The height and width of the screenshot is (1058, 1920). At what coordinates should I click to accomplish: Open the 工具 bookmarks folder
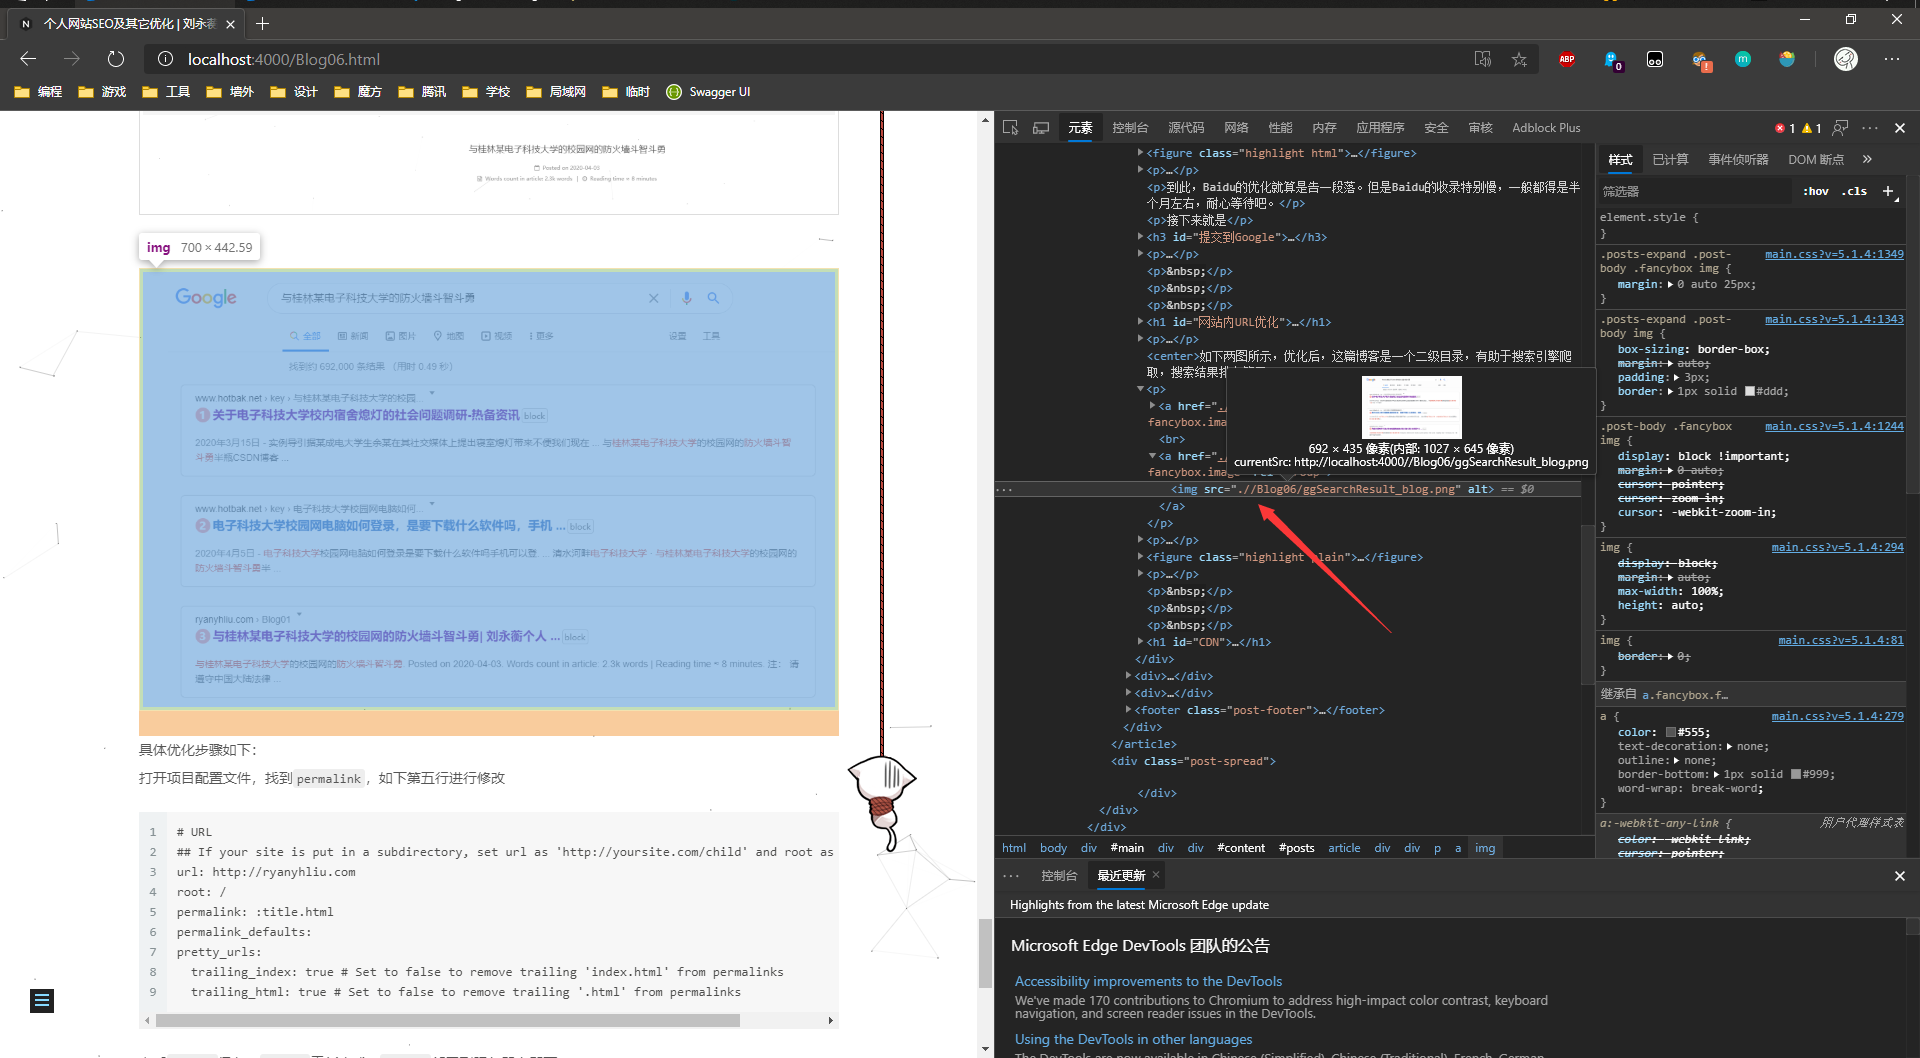(167, 92)
